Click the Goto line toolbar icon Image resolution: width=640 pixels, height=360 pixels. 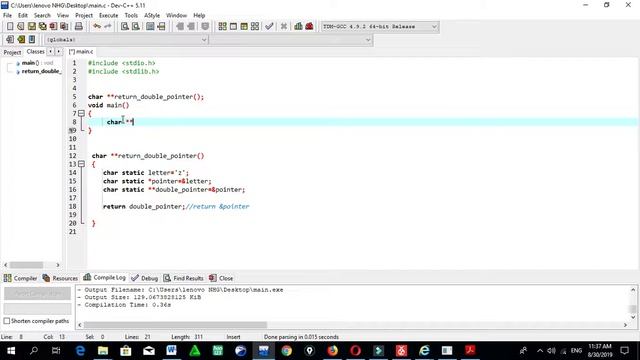(x=161, y=27)
